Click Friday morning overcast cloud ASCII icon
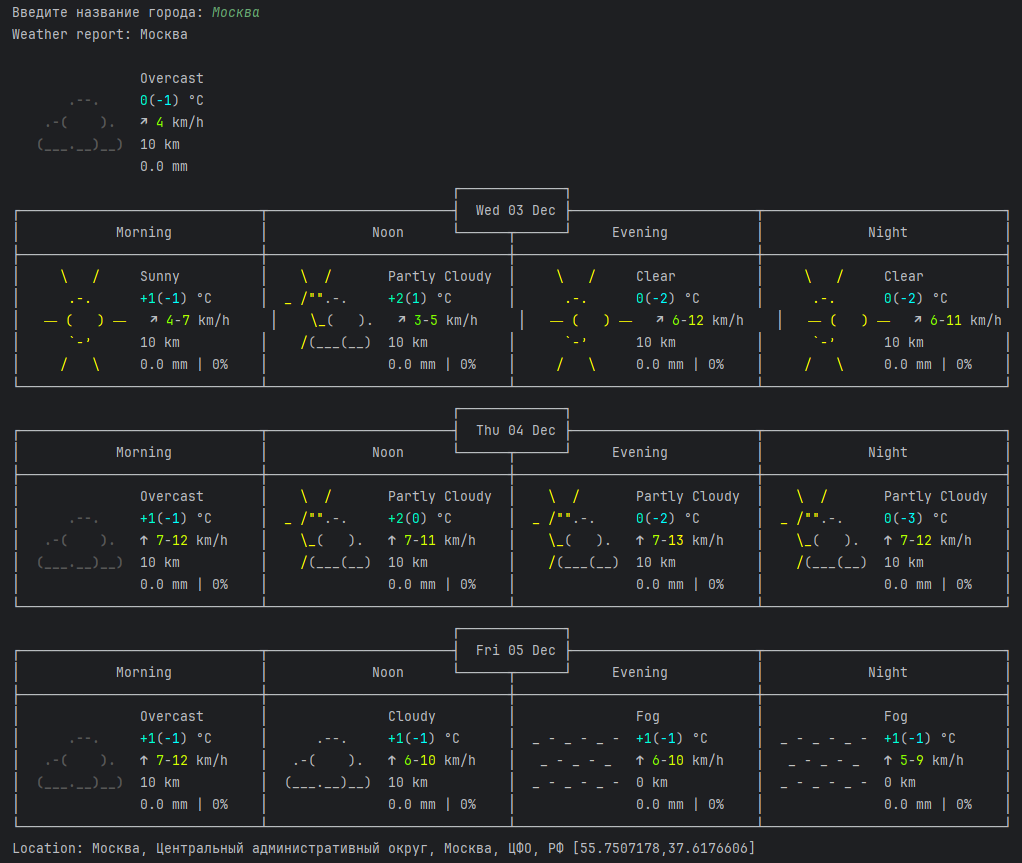The width and height of the screenshot is (1022, 863). [80, 760]
